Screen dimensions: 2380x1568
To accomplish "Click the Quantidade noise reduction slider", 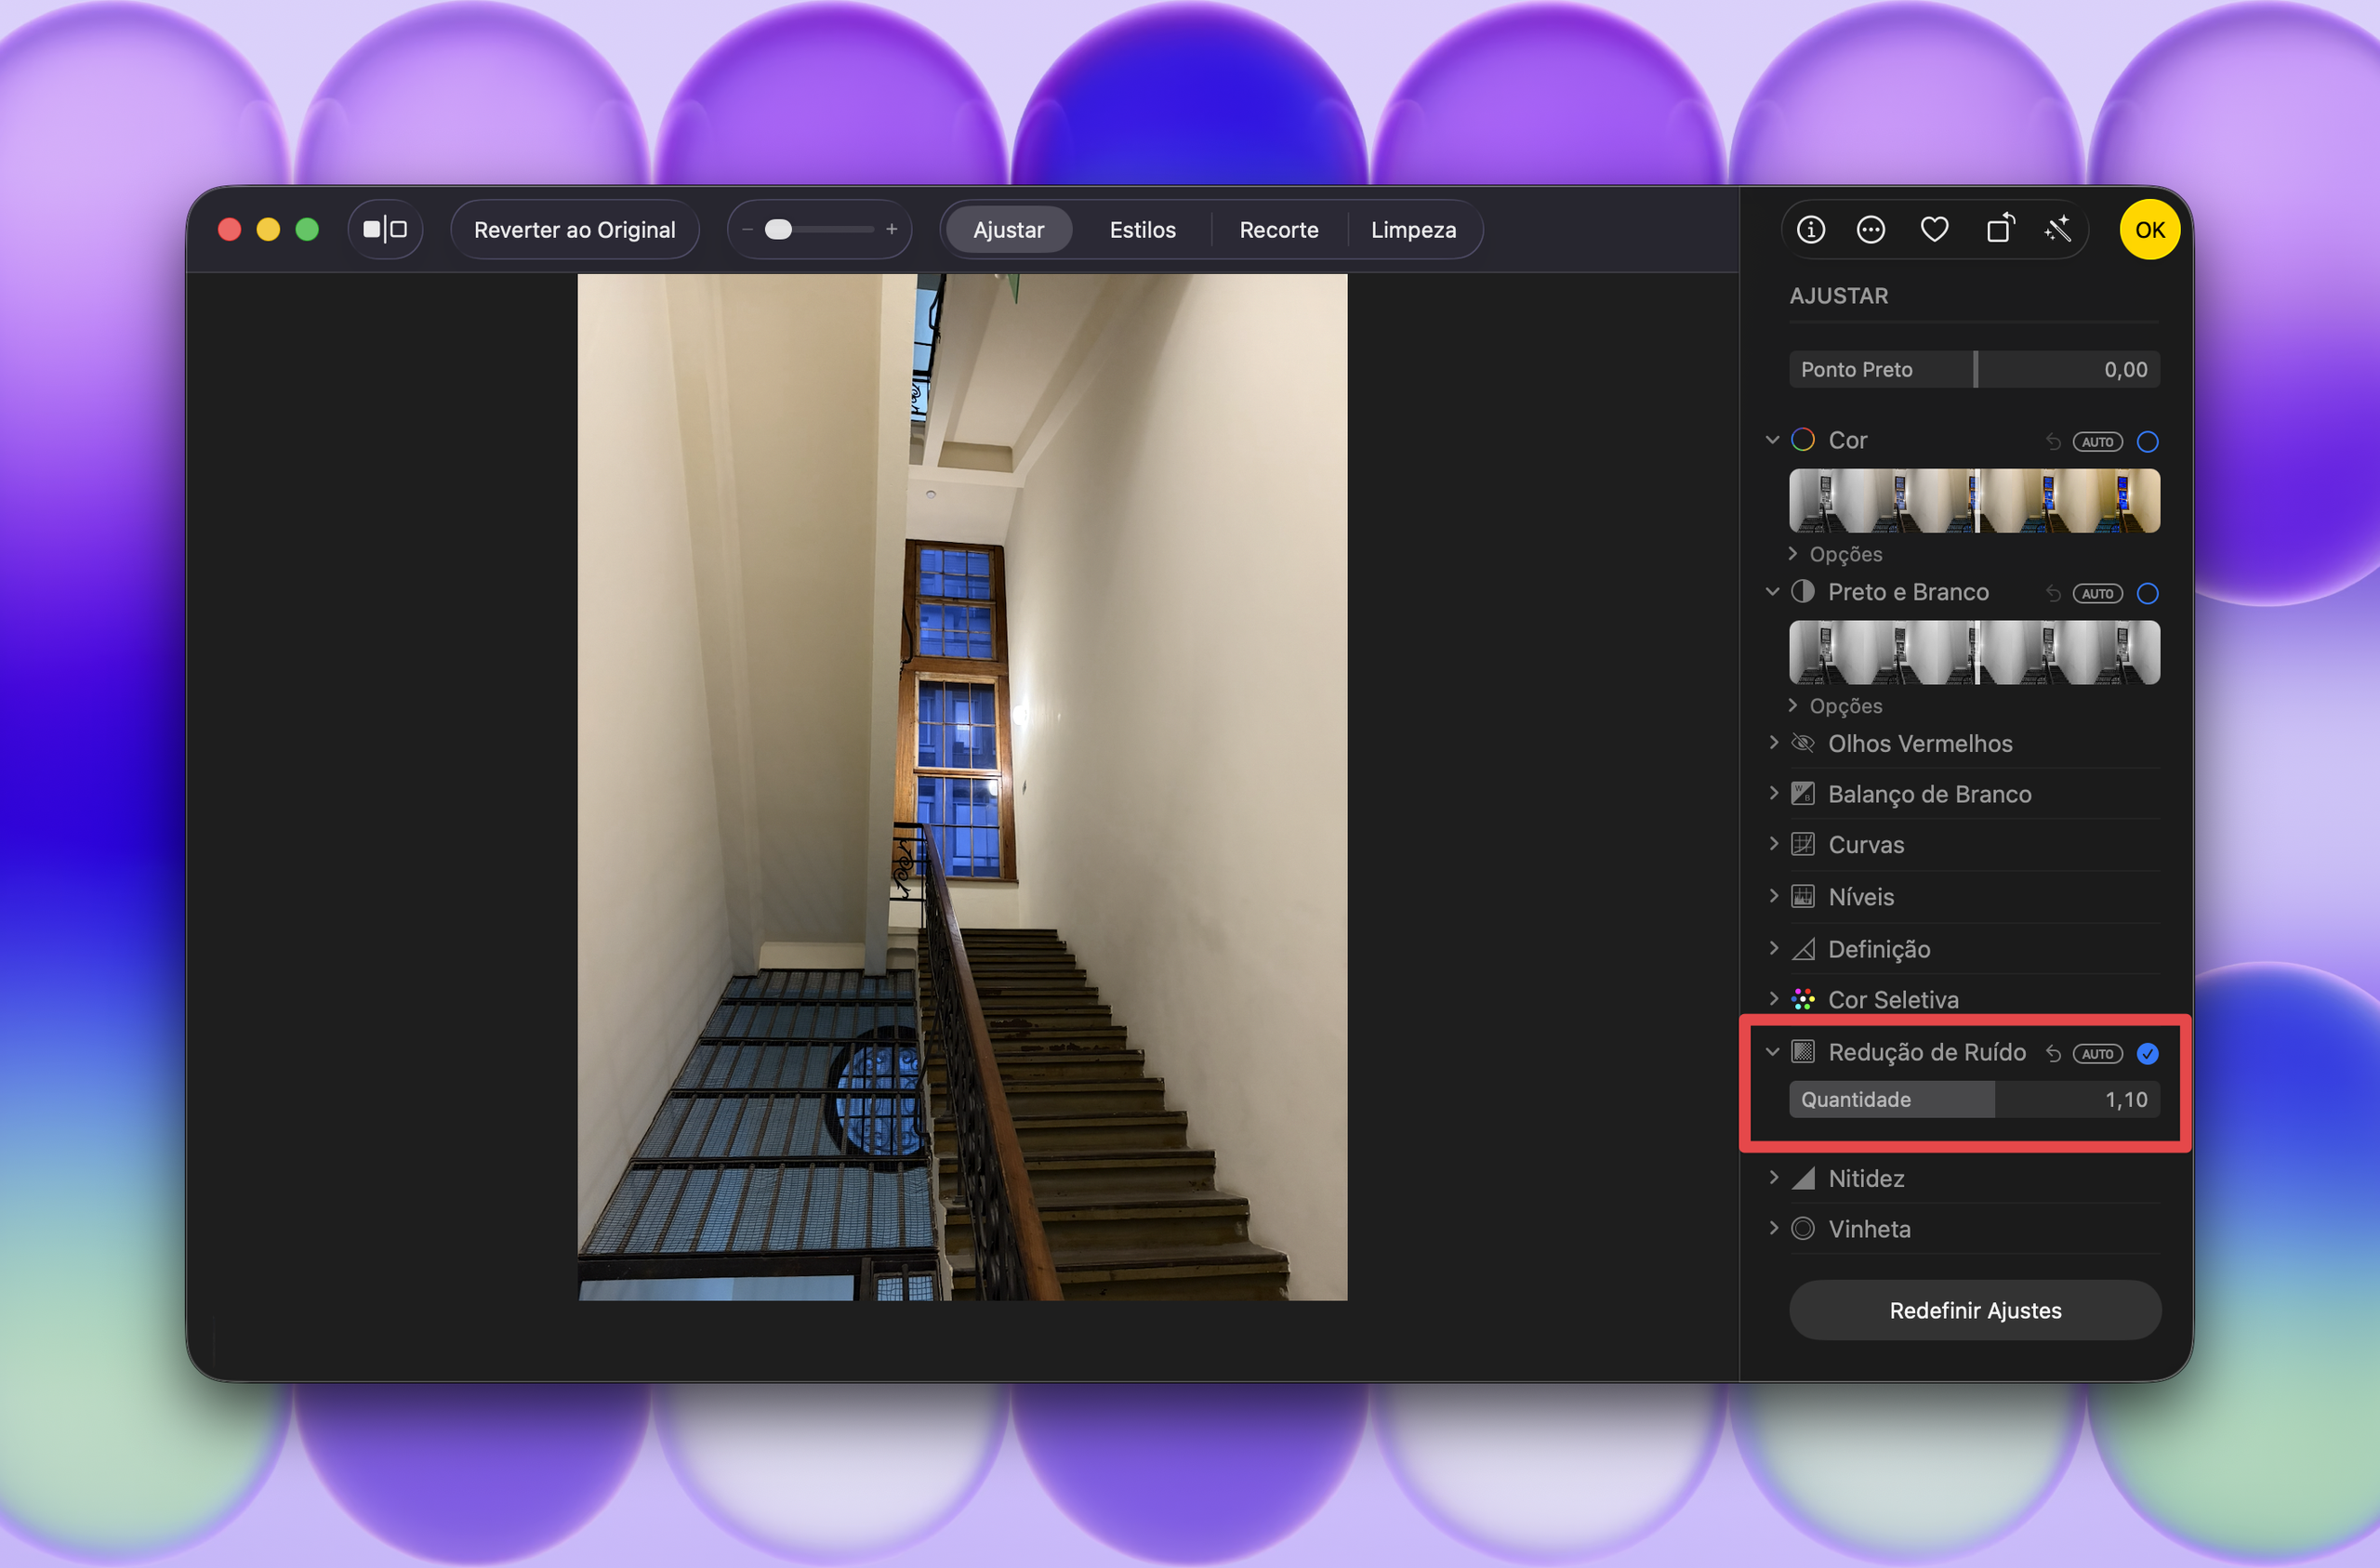I will point(1974,1100).
